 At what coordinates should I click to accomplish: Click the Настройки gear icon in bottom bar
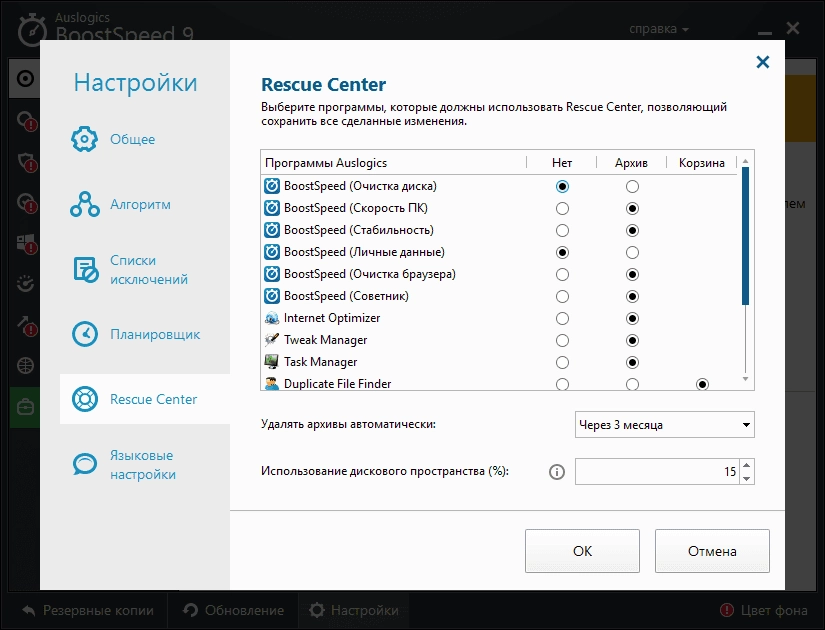point(317,611)
